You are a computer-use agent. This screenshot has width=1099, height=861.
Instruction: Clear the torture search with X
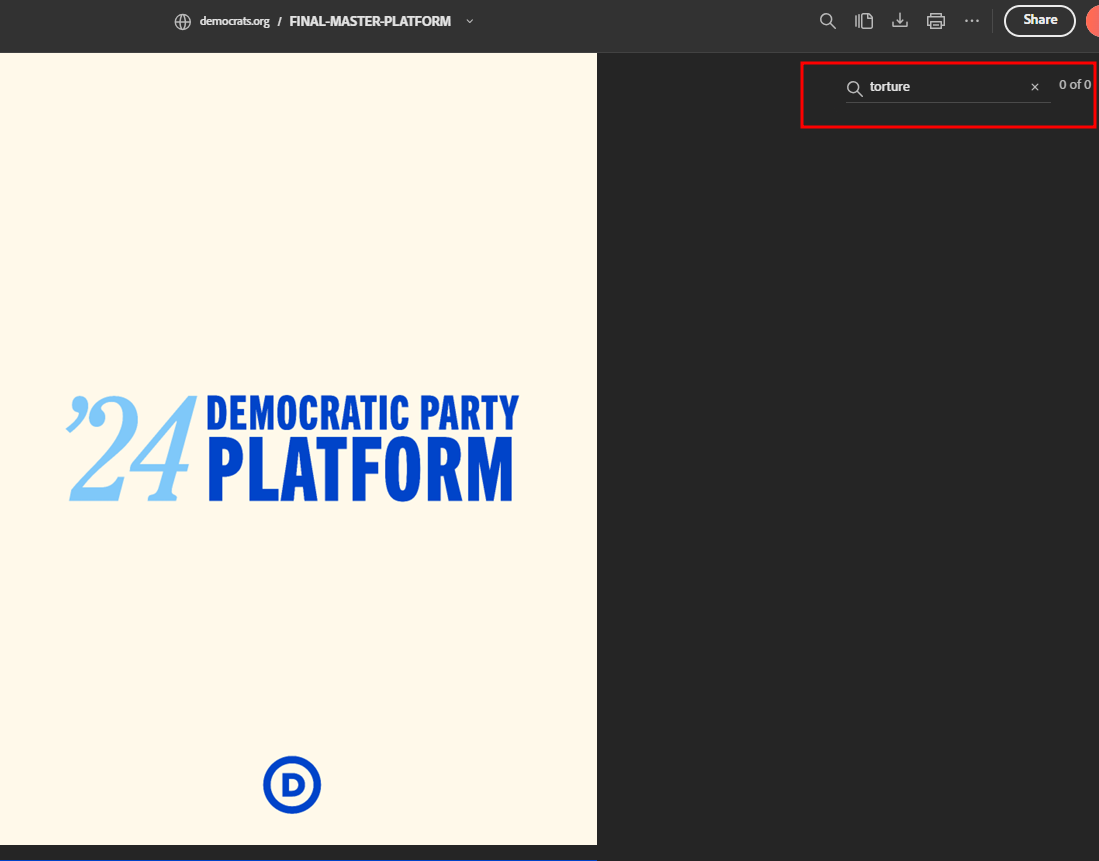[x=1035, y=87]
